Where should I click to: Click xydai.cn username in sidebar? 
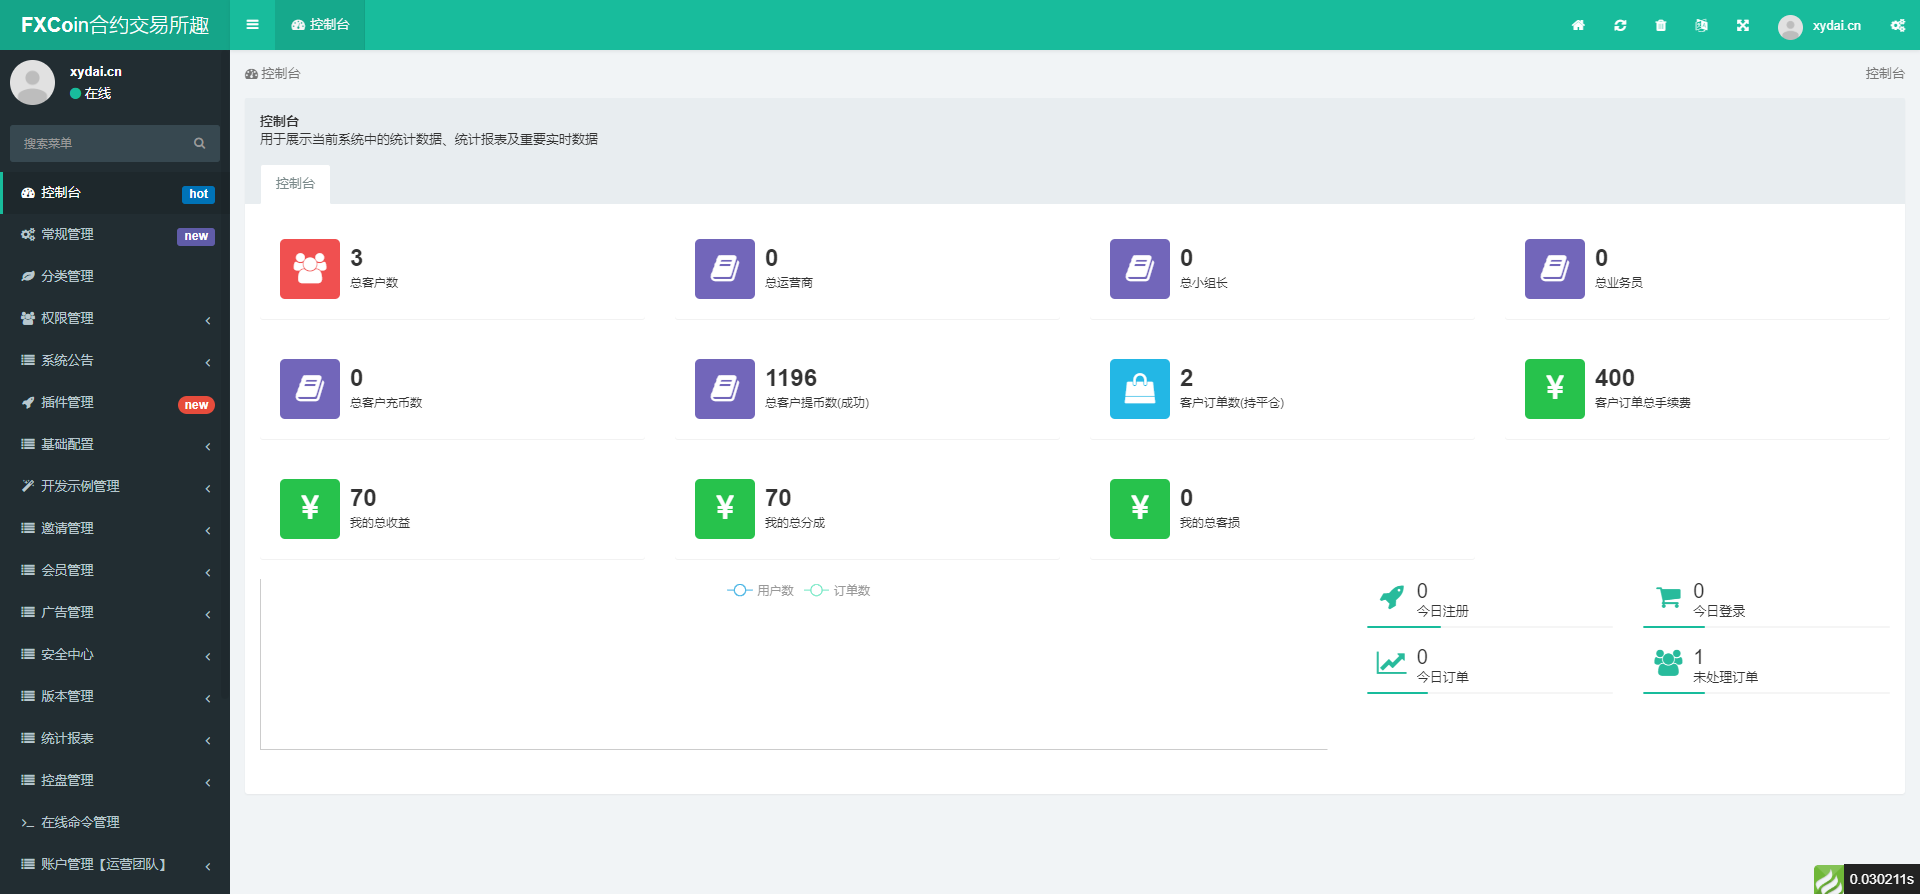(x=96, y=71)
